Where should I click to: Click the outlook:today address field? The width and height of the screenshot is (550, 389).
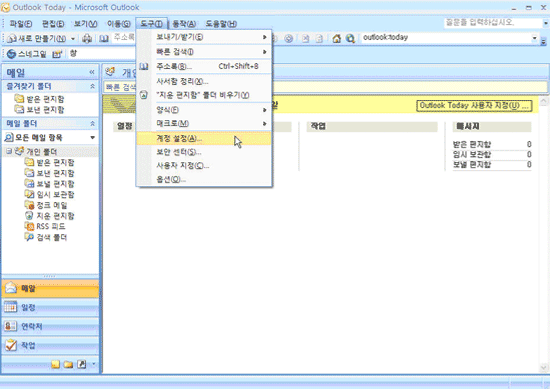coord(446,38)
